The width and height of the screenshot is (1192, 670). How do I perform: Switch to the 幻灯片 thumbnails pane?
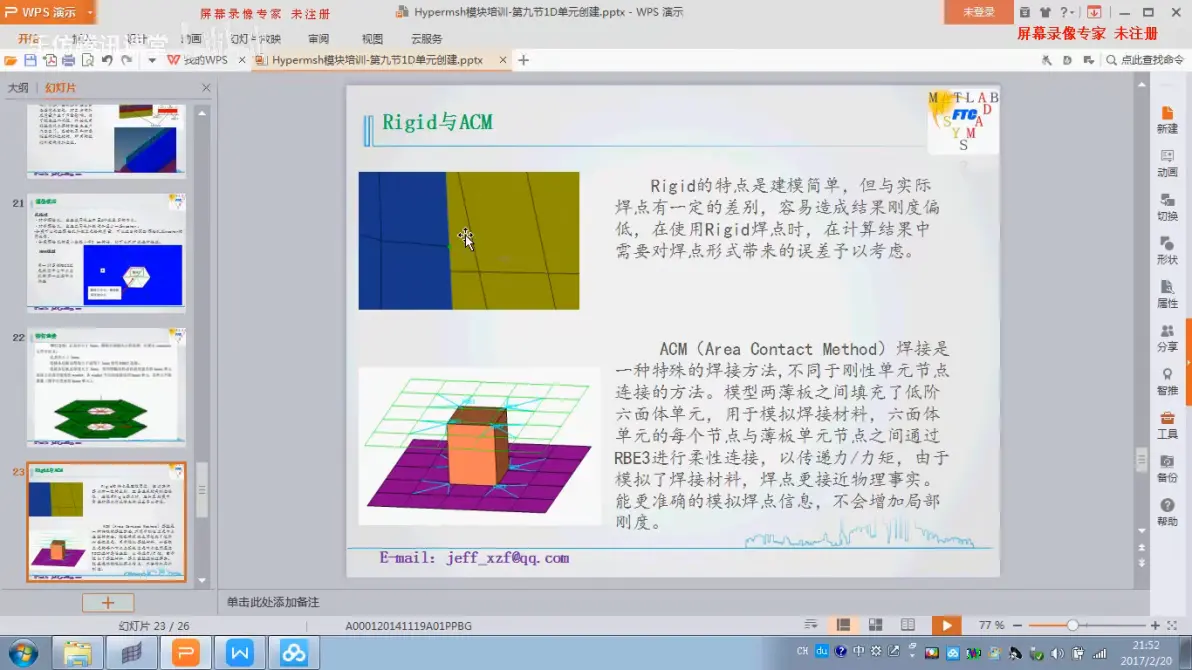coord(60,88)
